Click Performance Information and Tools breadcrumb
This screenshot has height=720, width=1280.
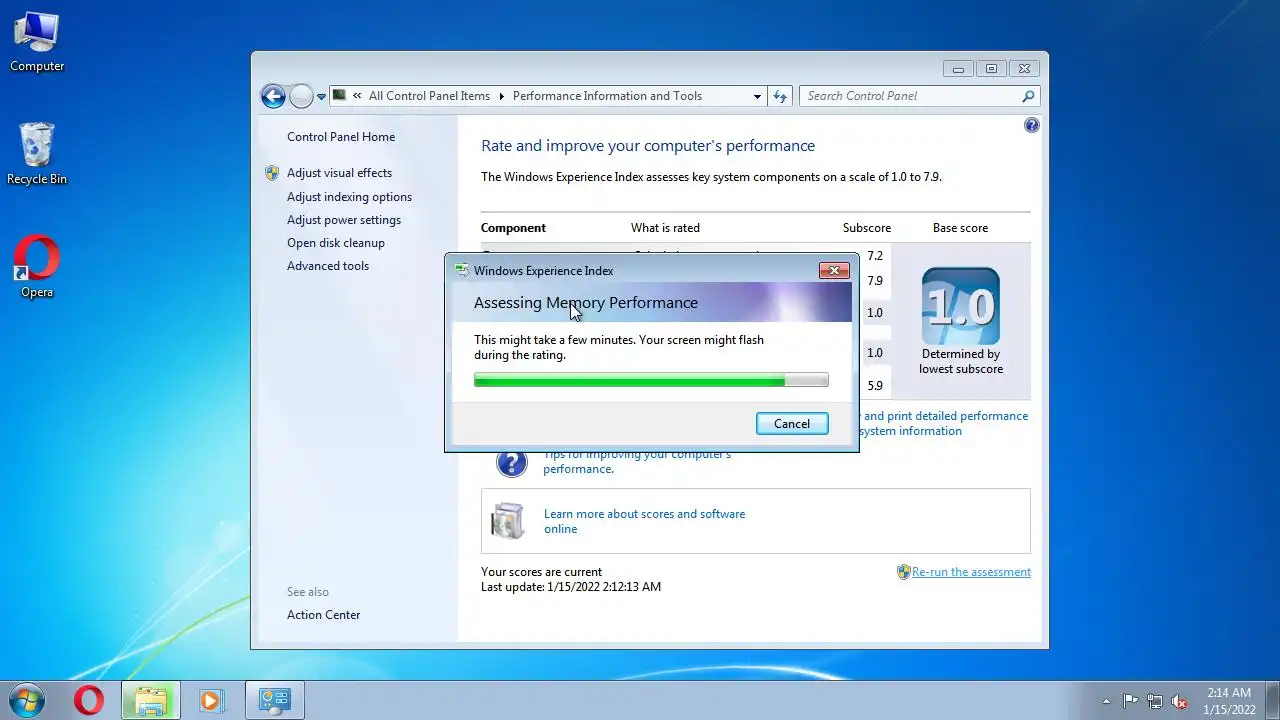607,96
